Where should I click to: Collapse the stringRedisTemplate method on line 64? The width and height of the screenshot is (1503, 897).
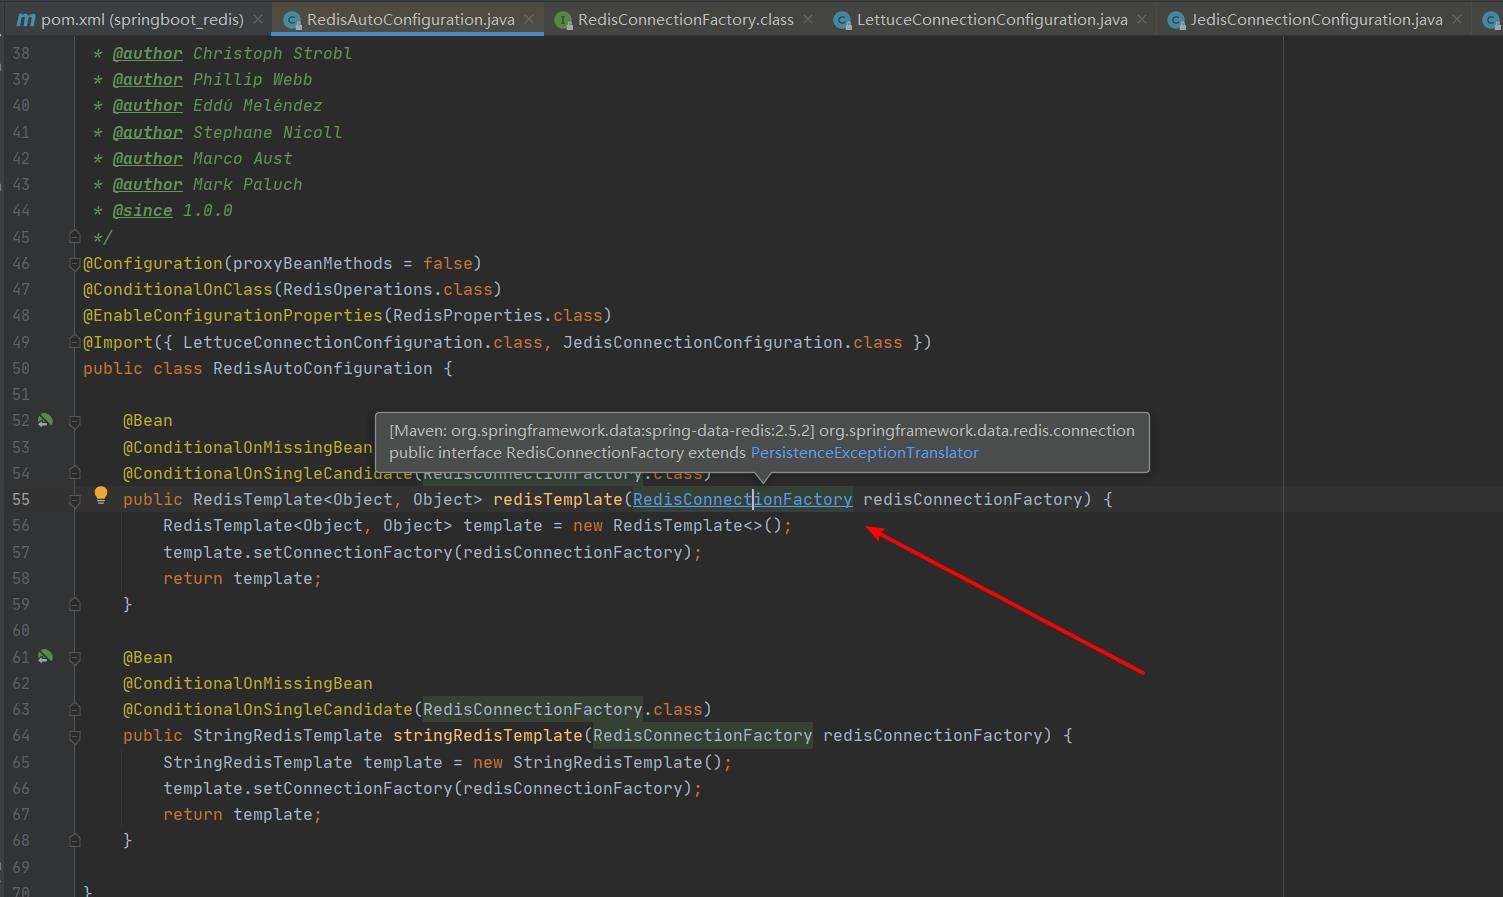tap(74, 736)
